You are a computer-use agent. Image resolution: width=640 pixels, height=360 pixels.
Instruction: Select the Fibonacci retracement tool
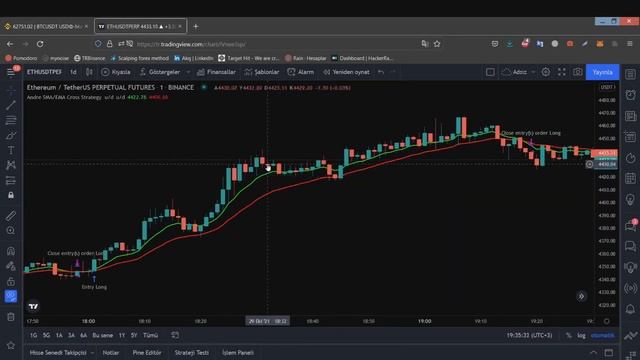pyautogui.click(x=11, y=120)
